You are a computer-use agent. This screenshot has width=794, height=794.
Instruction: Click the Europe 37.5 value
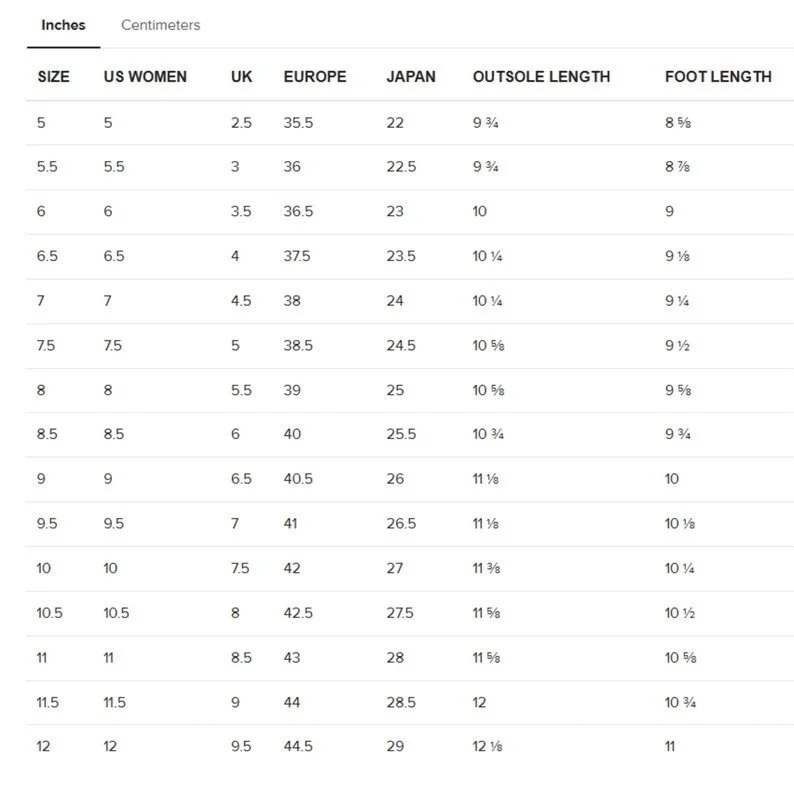pos(297,256)
